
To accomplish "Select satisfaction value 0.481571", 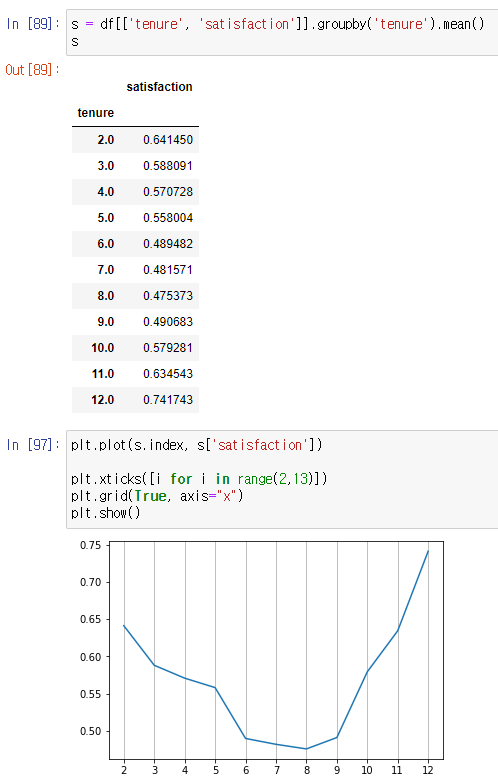I will [168, 269].
